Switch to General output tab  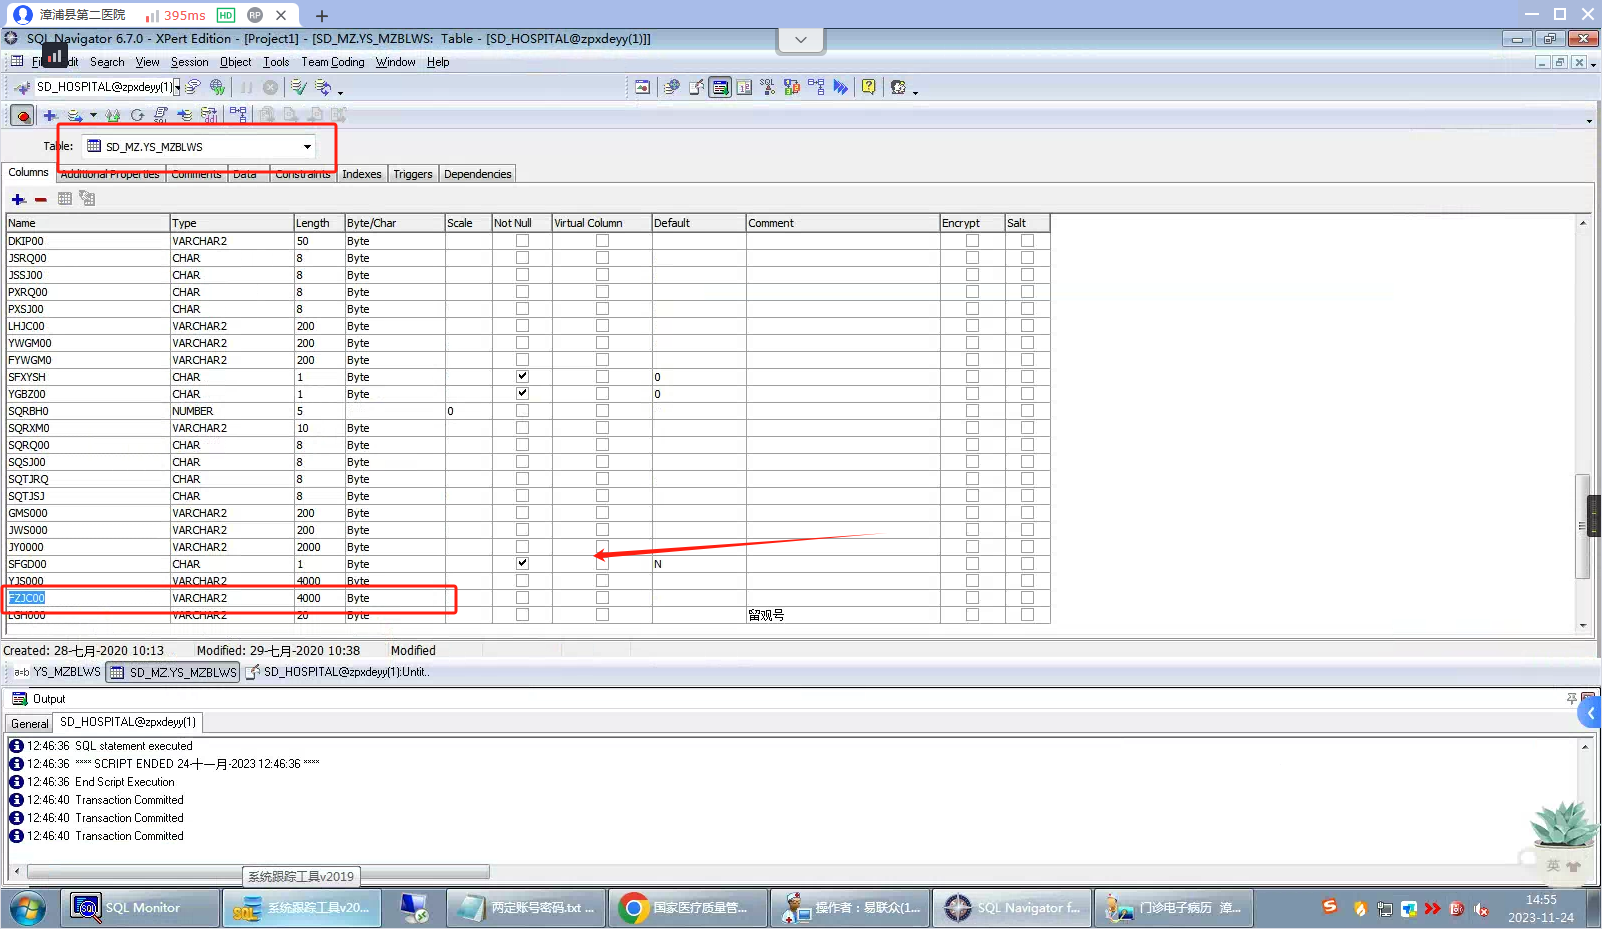pos(30,723)
